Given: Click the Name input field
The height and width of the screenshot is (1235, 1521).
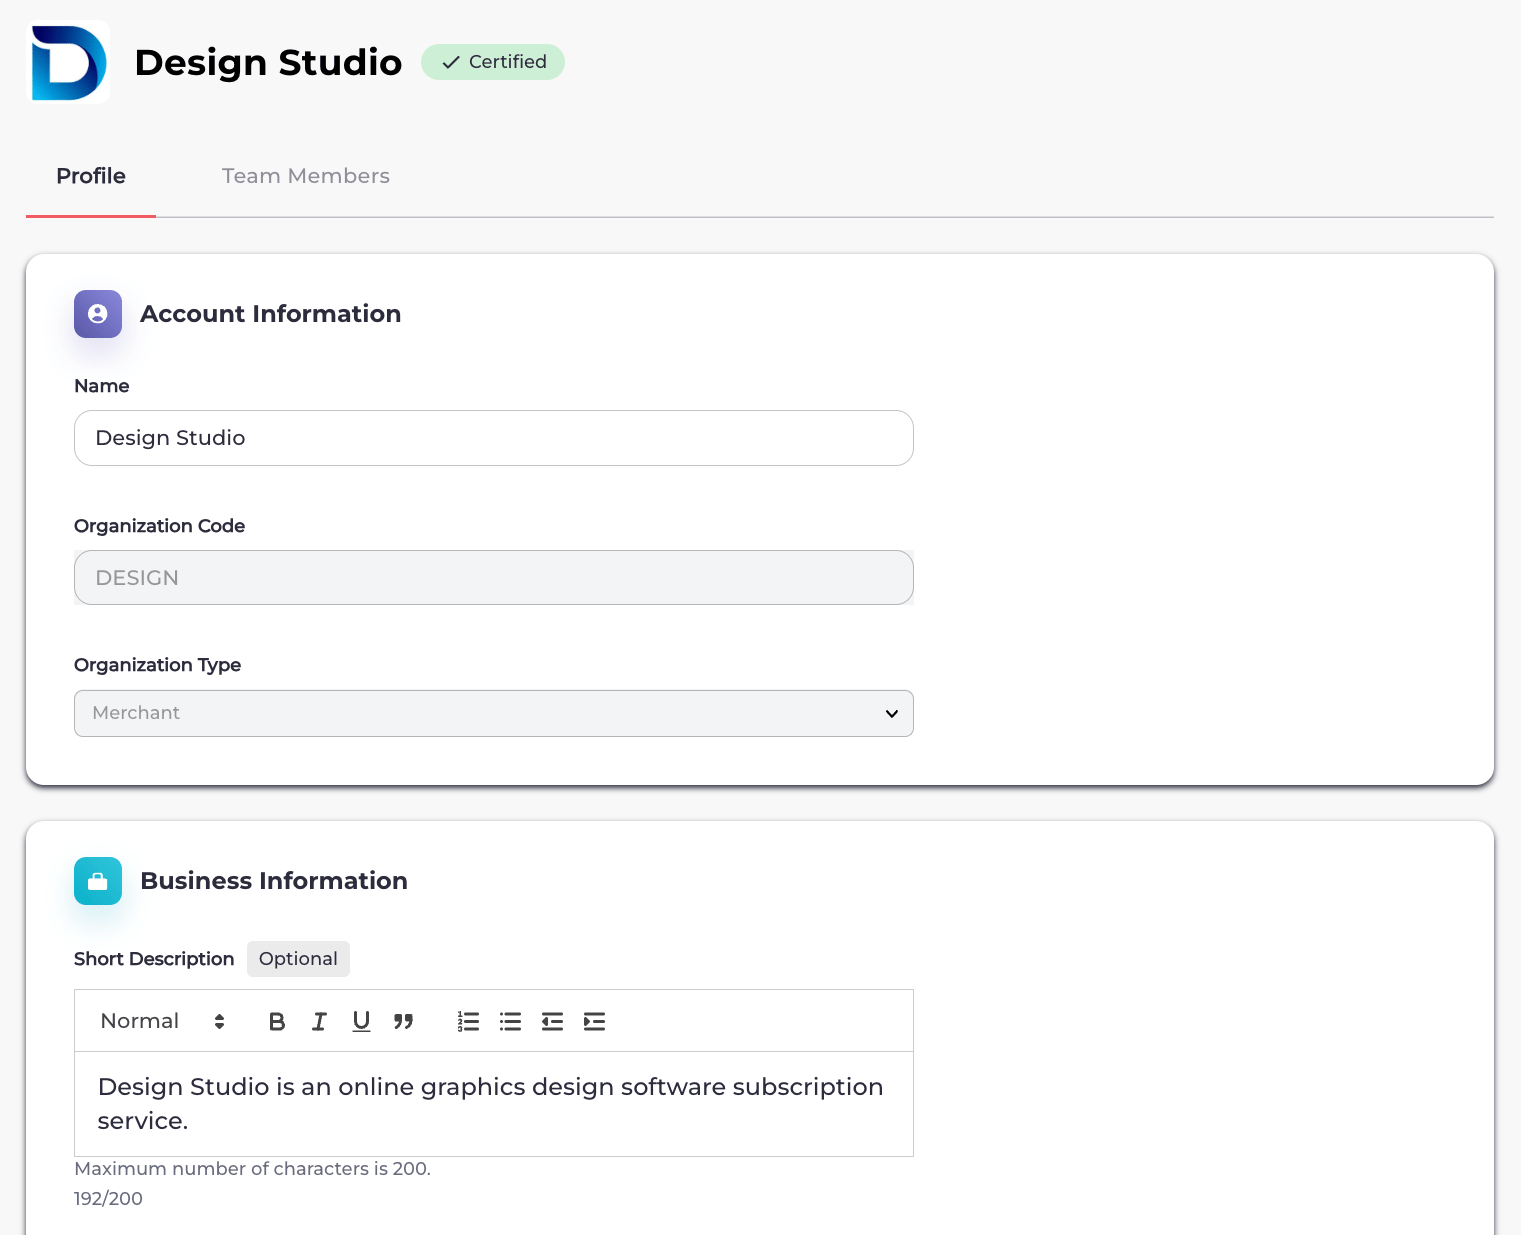Looking at the screenshot, I should click(x=494, y=438).
